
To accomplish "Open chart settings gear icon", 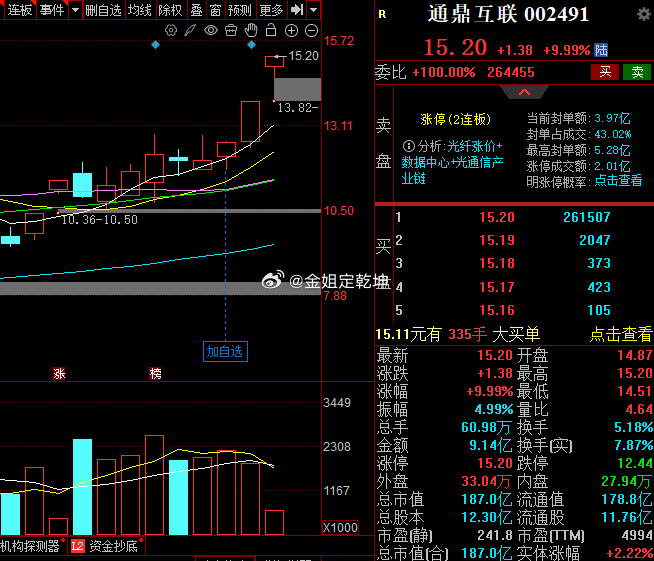I will (x=171, y=30).
